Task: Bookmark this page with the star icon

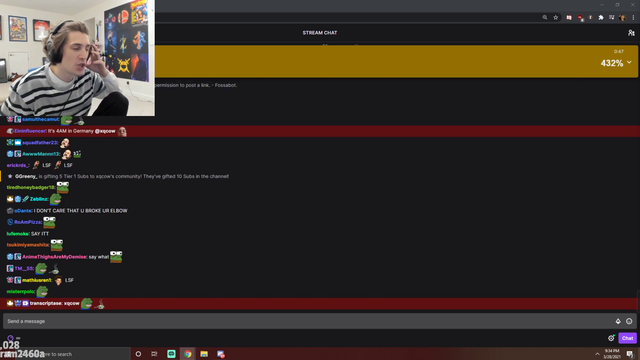Action: point(556,18)
